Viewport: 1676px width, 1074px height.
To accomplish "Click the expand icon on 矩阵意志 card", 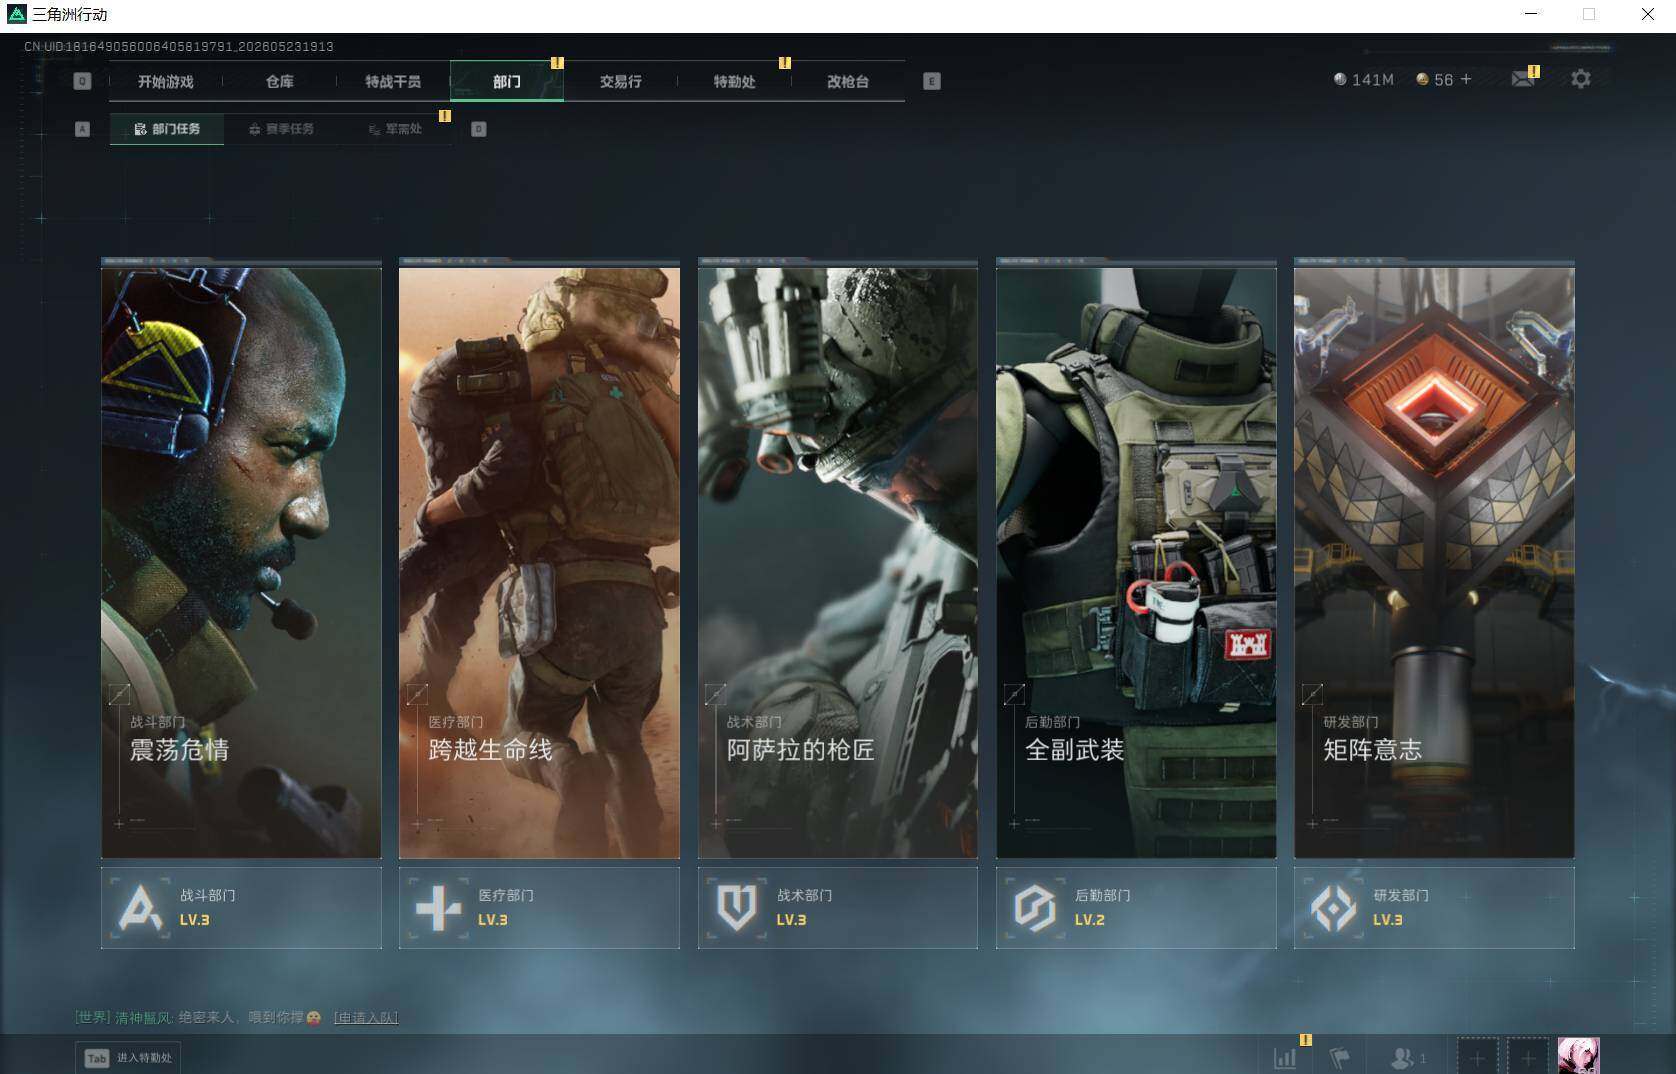I will (1312, 694).
